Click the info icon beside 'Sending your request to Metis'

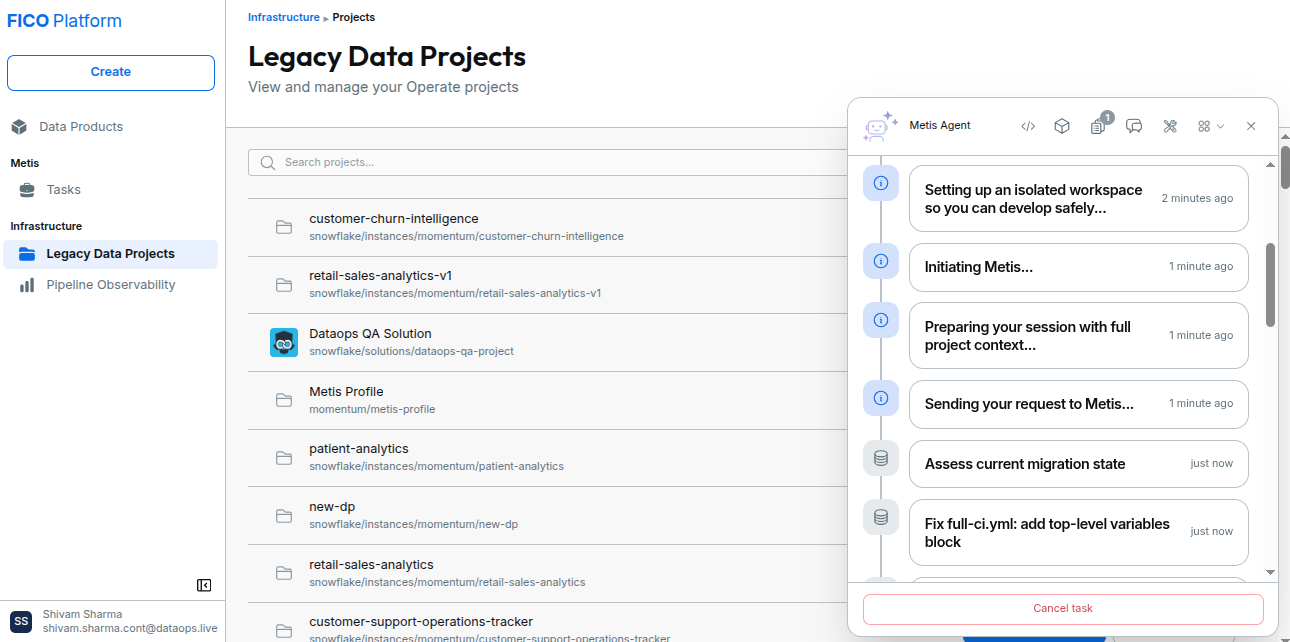[x=881, y=398]
